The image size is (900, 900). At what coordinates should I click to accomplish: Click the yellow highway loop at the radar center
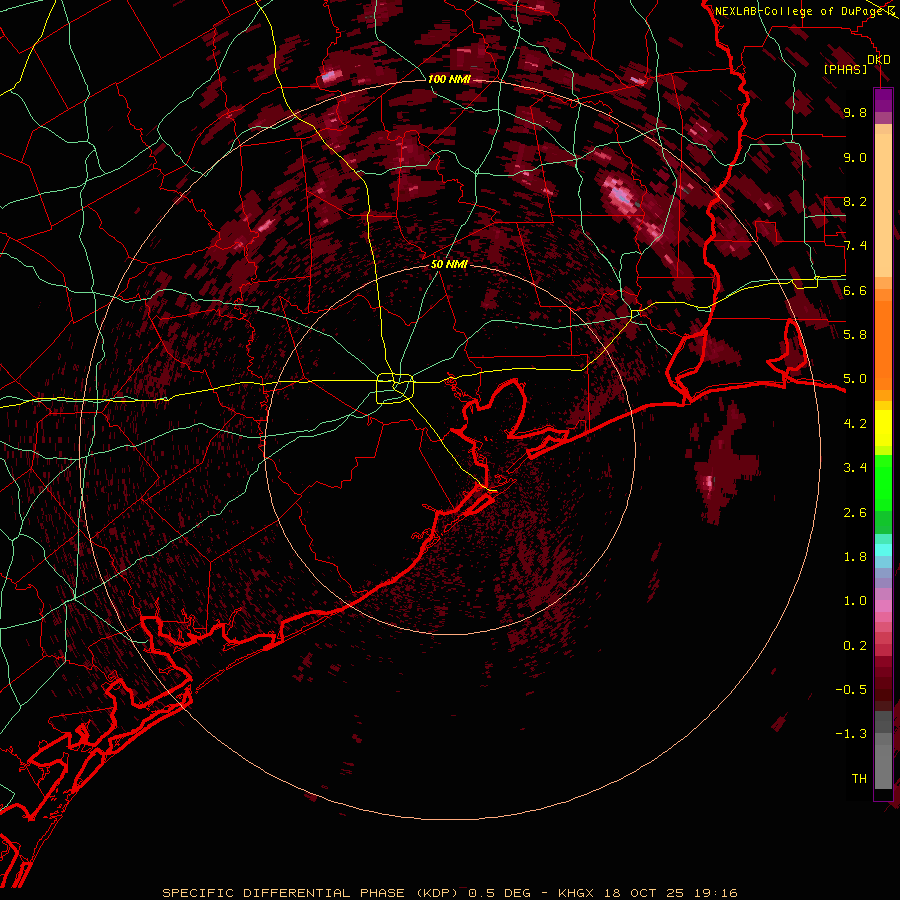[x=395, y=388]
